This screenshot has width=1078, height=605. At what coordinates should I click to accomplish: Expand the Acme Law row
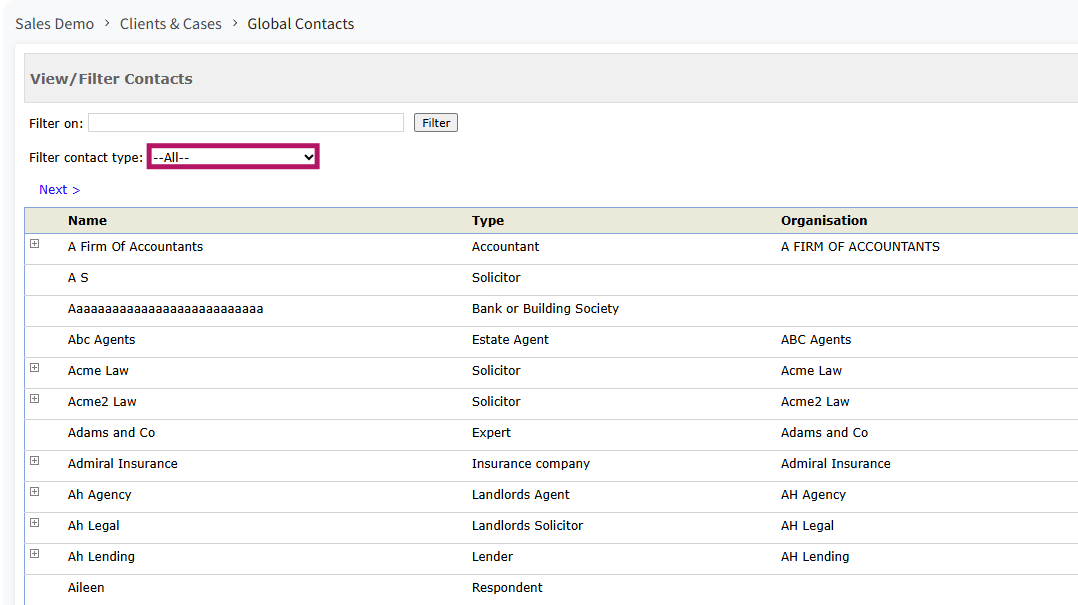[x=34, y=367]
